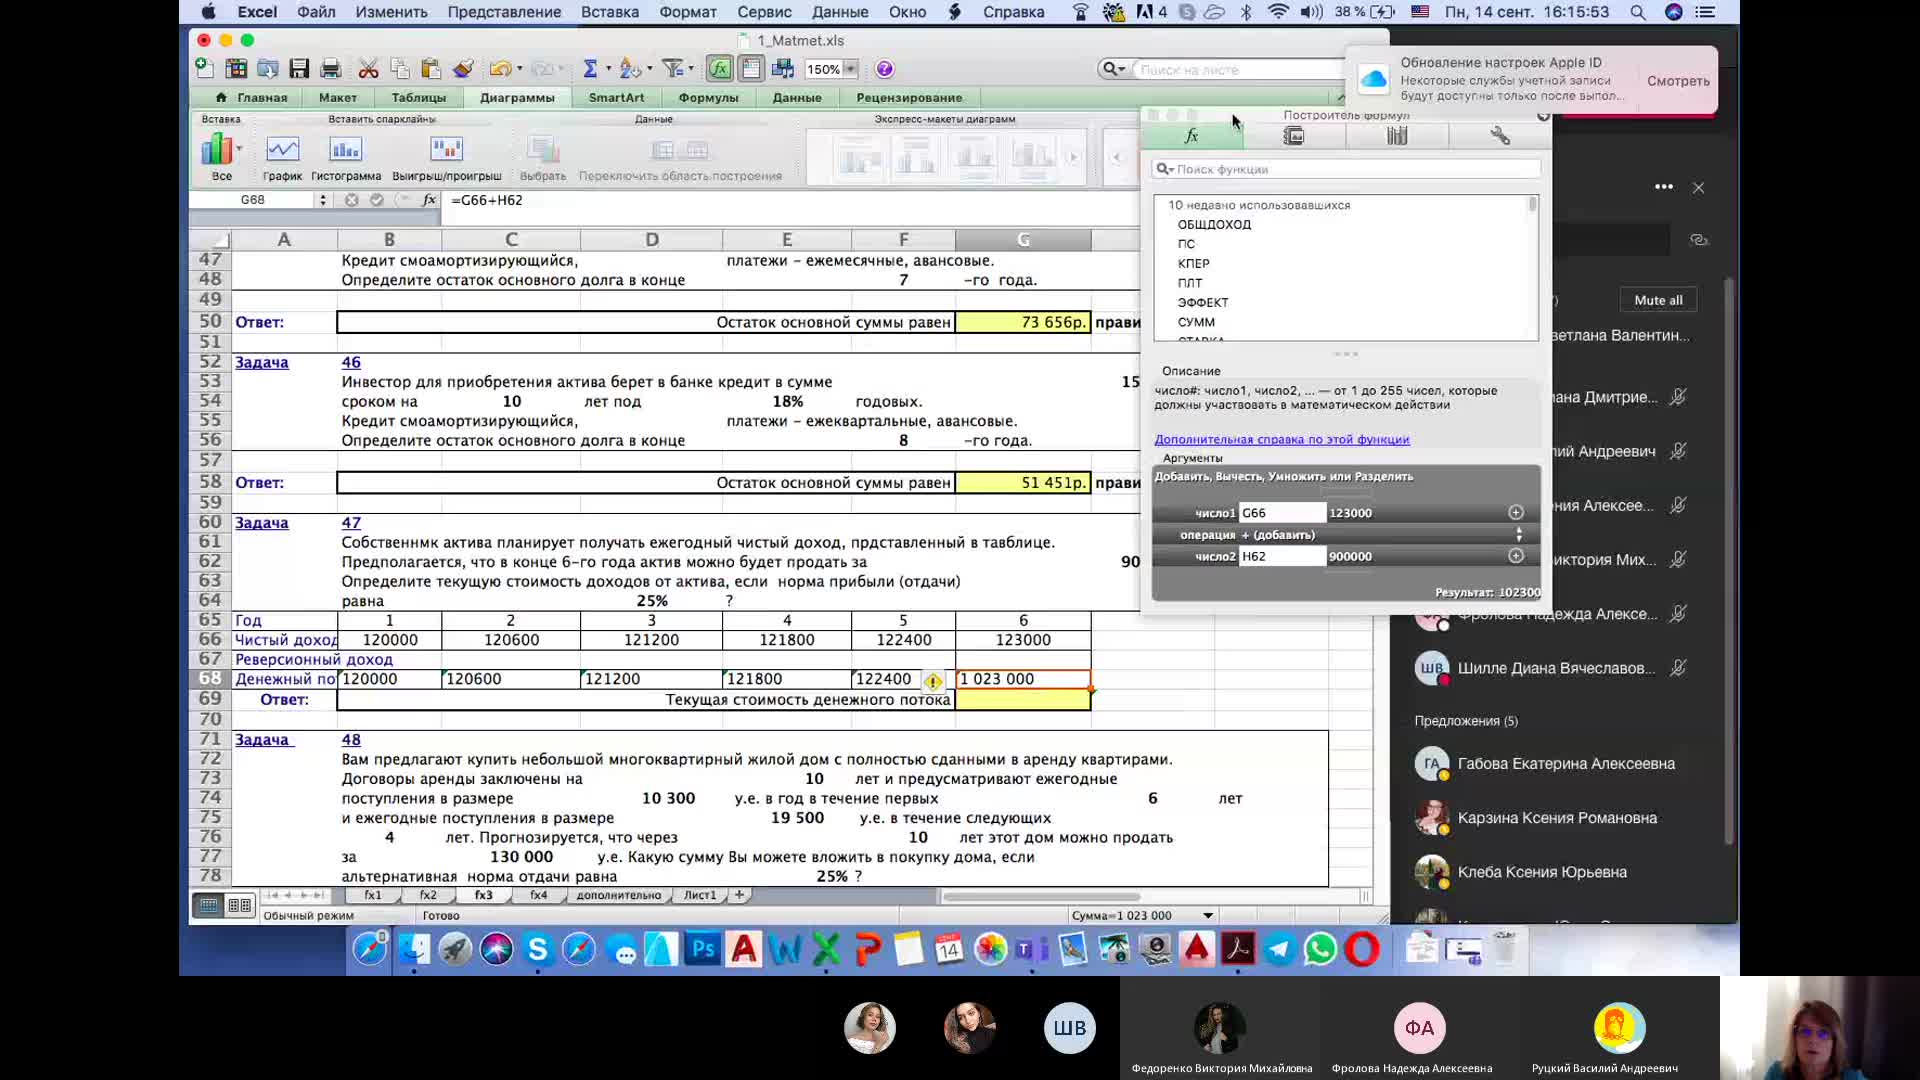Open the Сумма status bar dropdown arrow
This screenshot has width=1920, height=1080.
click(1208, 916)
